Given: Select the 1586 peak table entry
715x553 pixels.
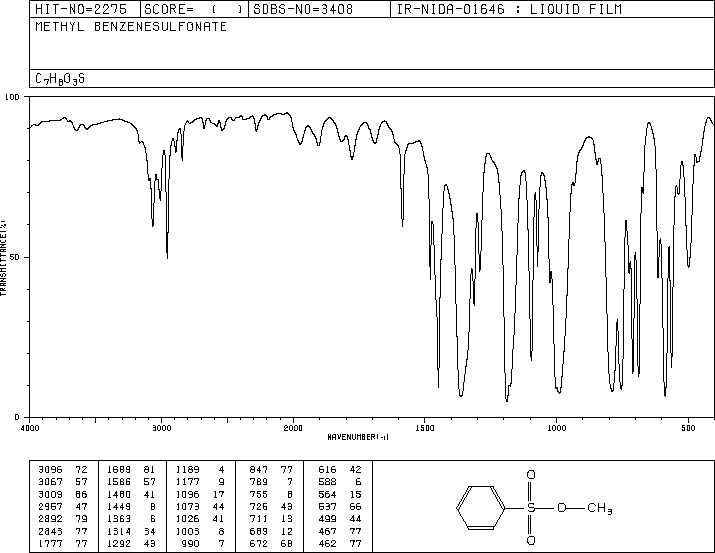Looking at the screenshot, I should point(131,482).
